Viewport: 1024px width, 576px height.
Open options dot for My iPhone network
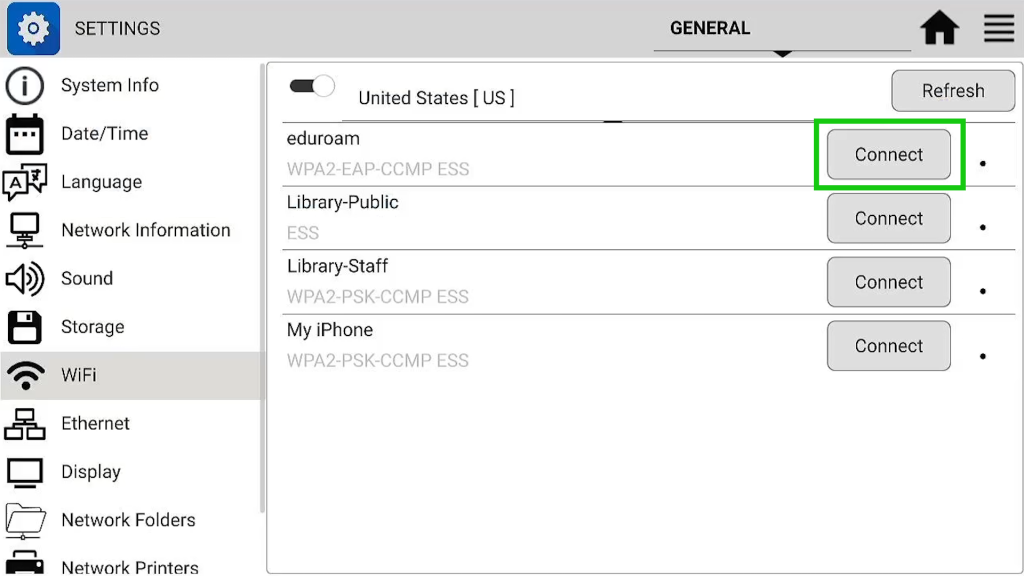pos(983,356)
